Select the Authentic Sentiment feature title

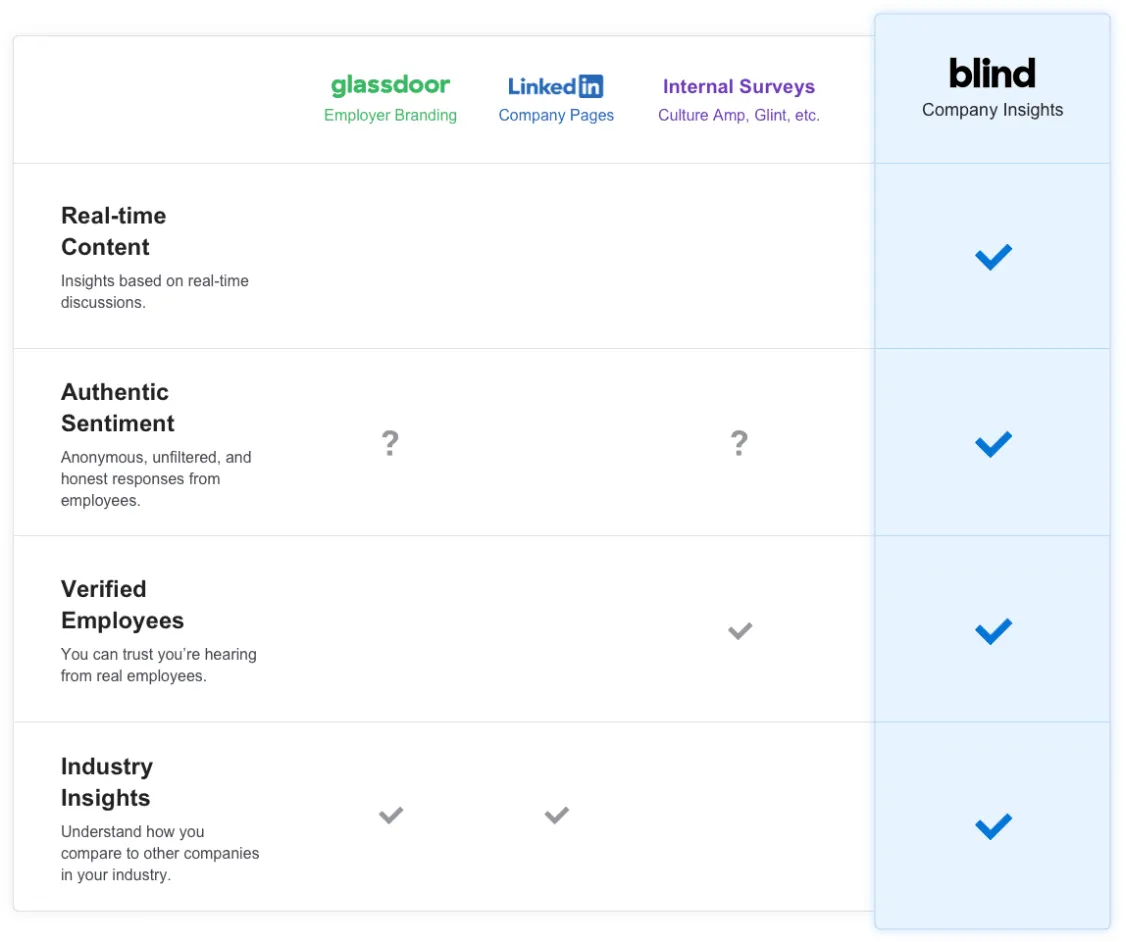(x=117, y=407)
